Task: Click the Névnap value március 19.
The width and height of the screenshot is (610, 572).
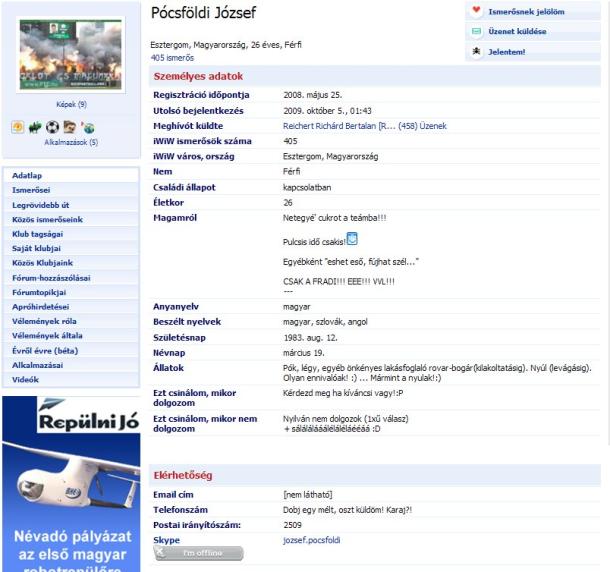Action: (303, 353)
